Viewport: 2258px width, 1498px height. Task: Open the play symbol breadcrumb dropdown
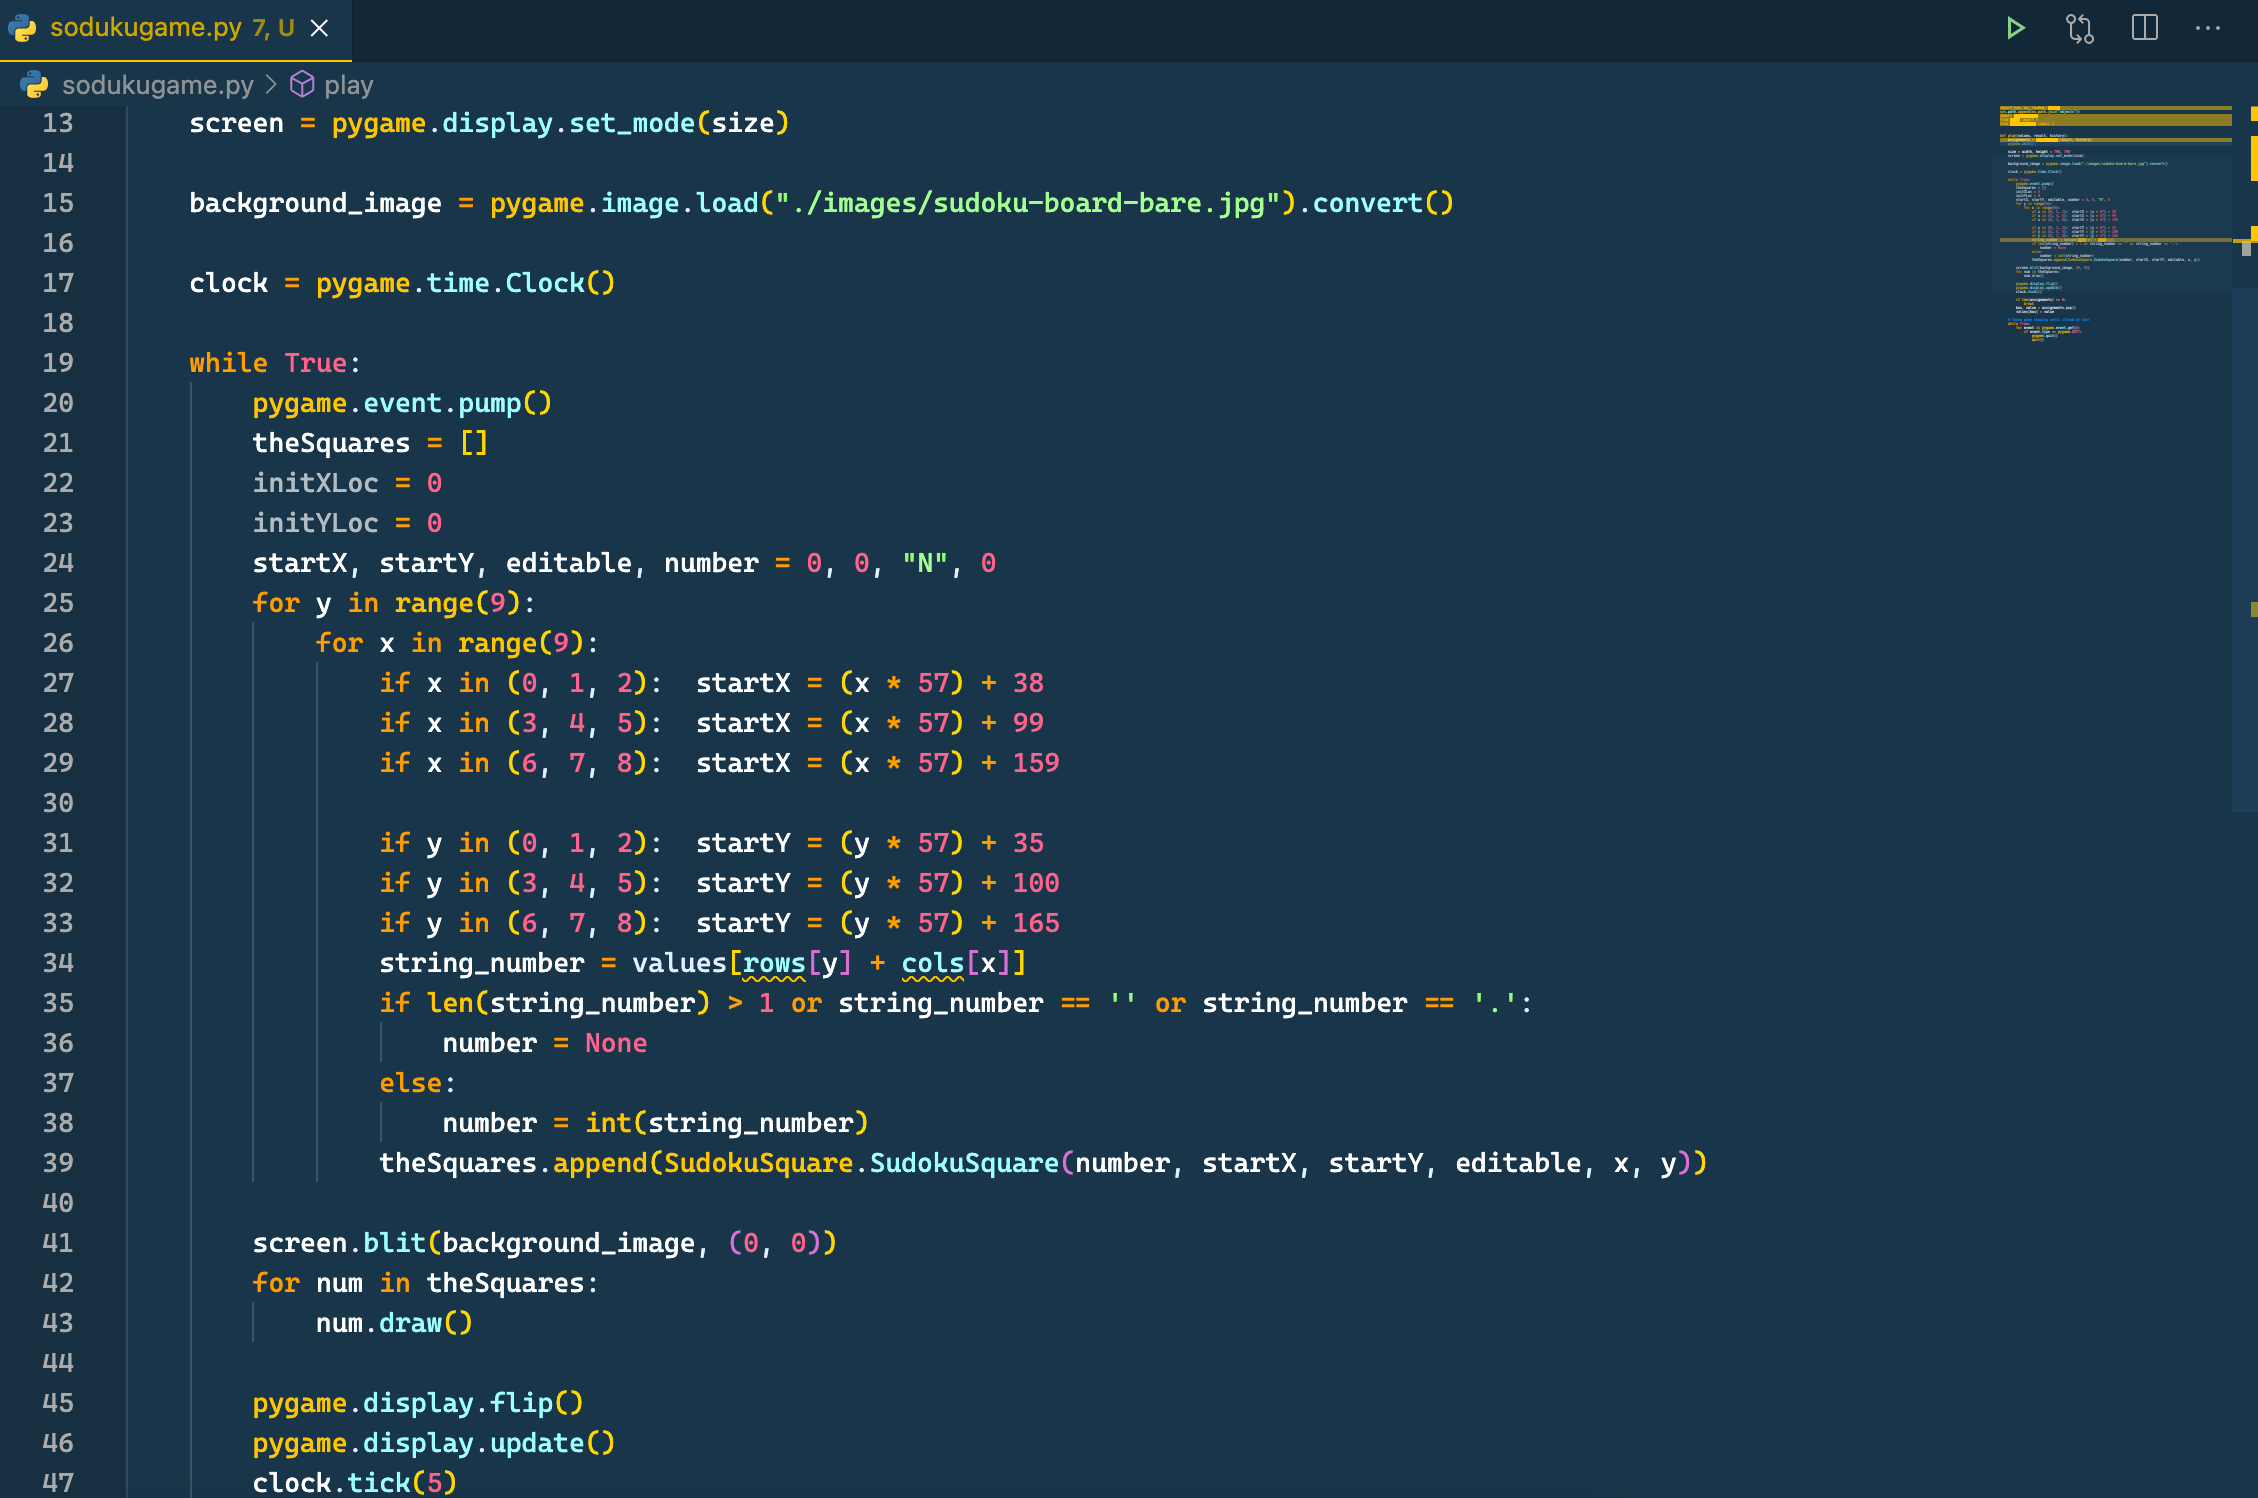[x=348, y=85]
